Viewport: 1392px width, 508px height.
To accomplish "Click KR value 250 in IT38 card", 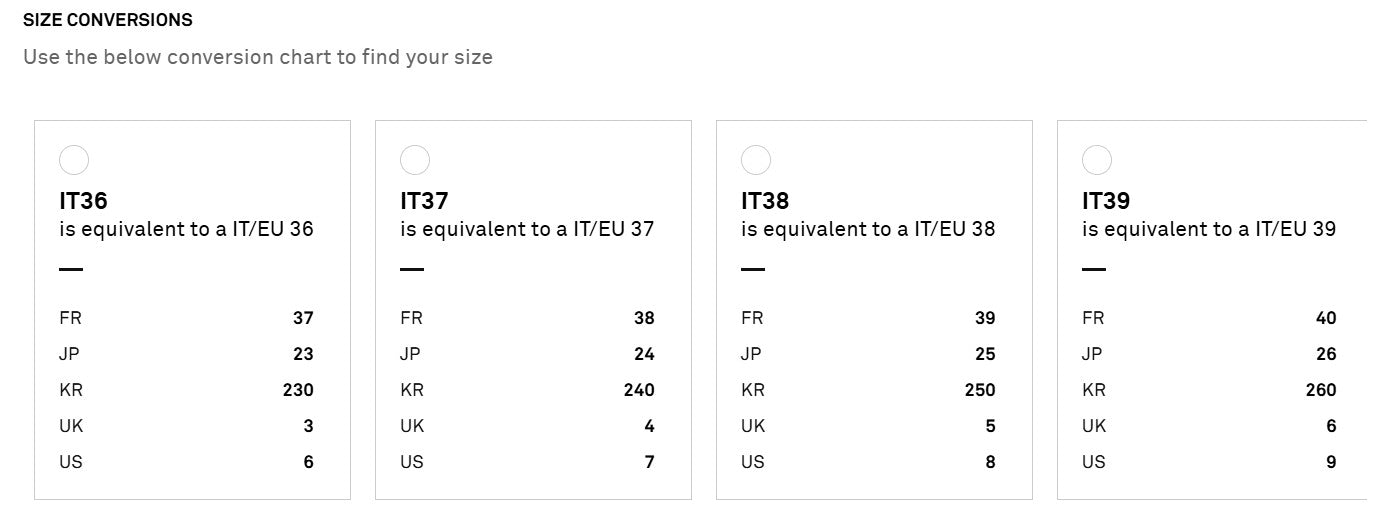I will point(980,390).
